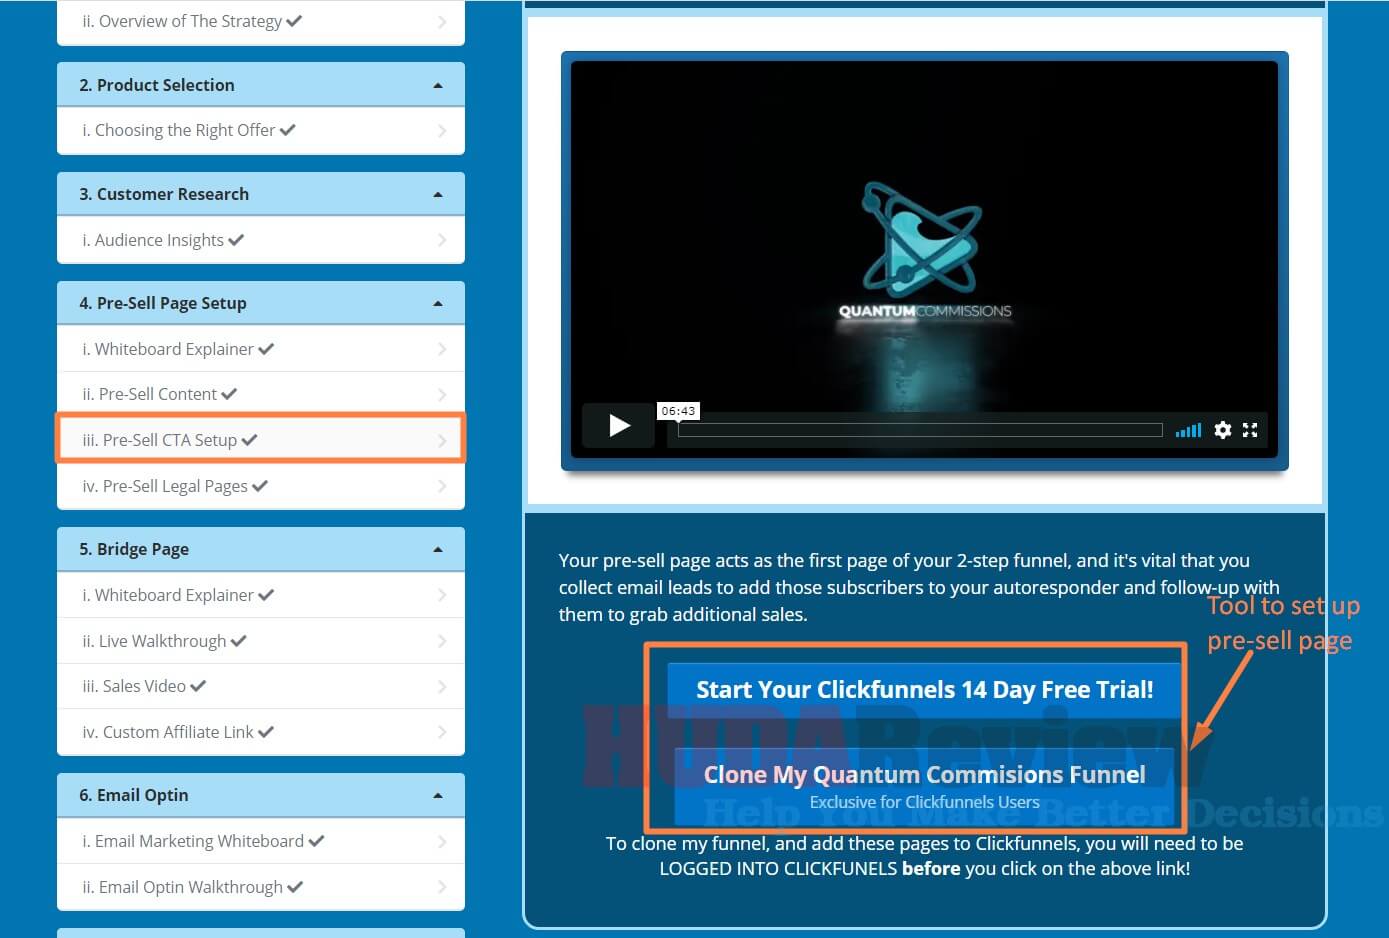
Task: Click Clone My Quantum Commisions Funnel button
Action: [x=924, y=786]
